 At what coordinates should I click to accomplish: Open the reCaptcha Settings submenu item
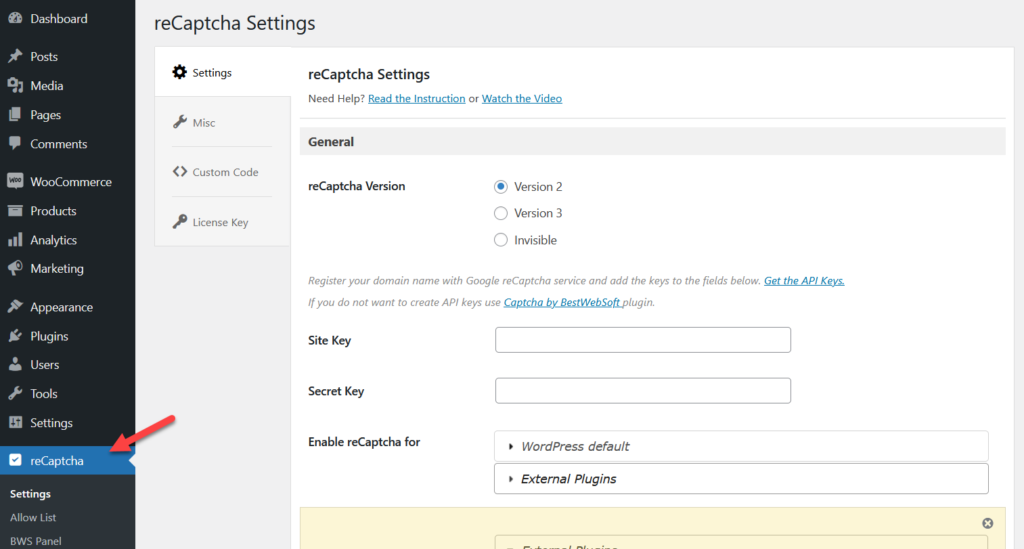point(31,494)
